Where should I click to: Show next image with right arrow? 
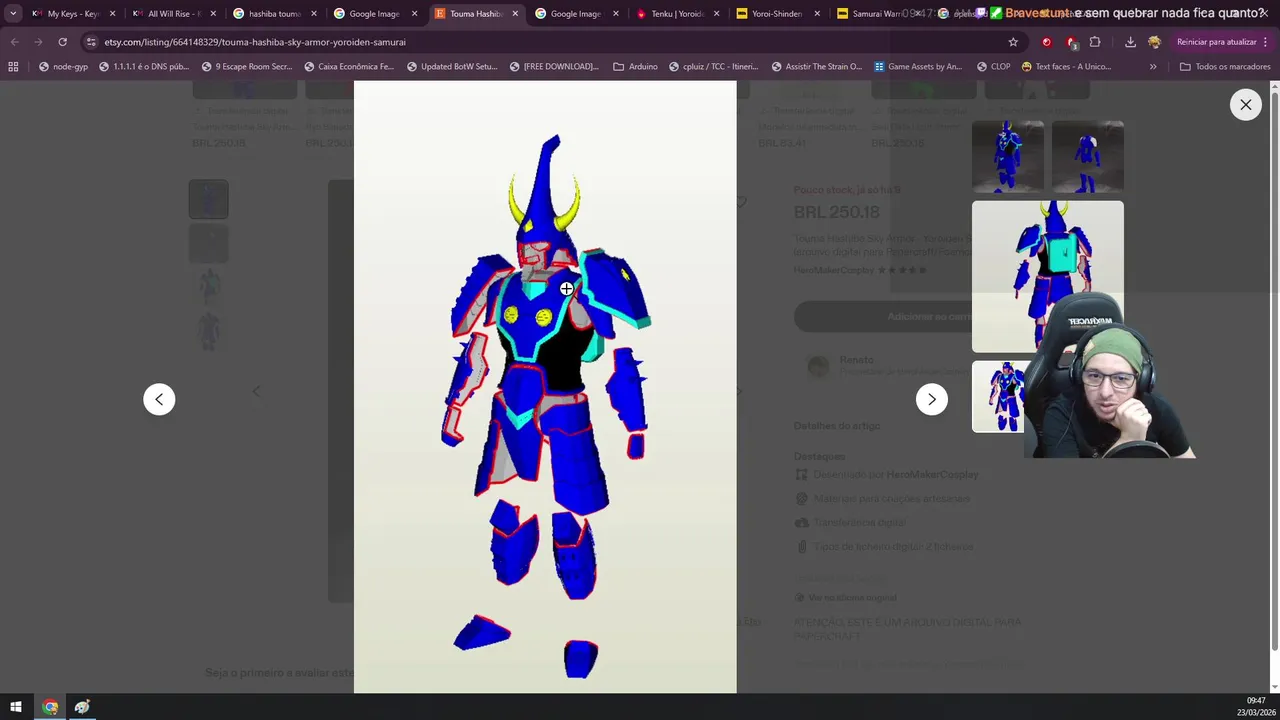point(932,399)
